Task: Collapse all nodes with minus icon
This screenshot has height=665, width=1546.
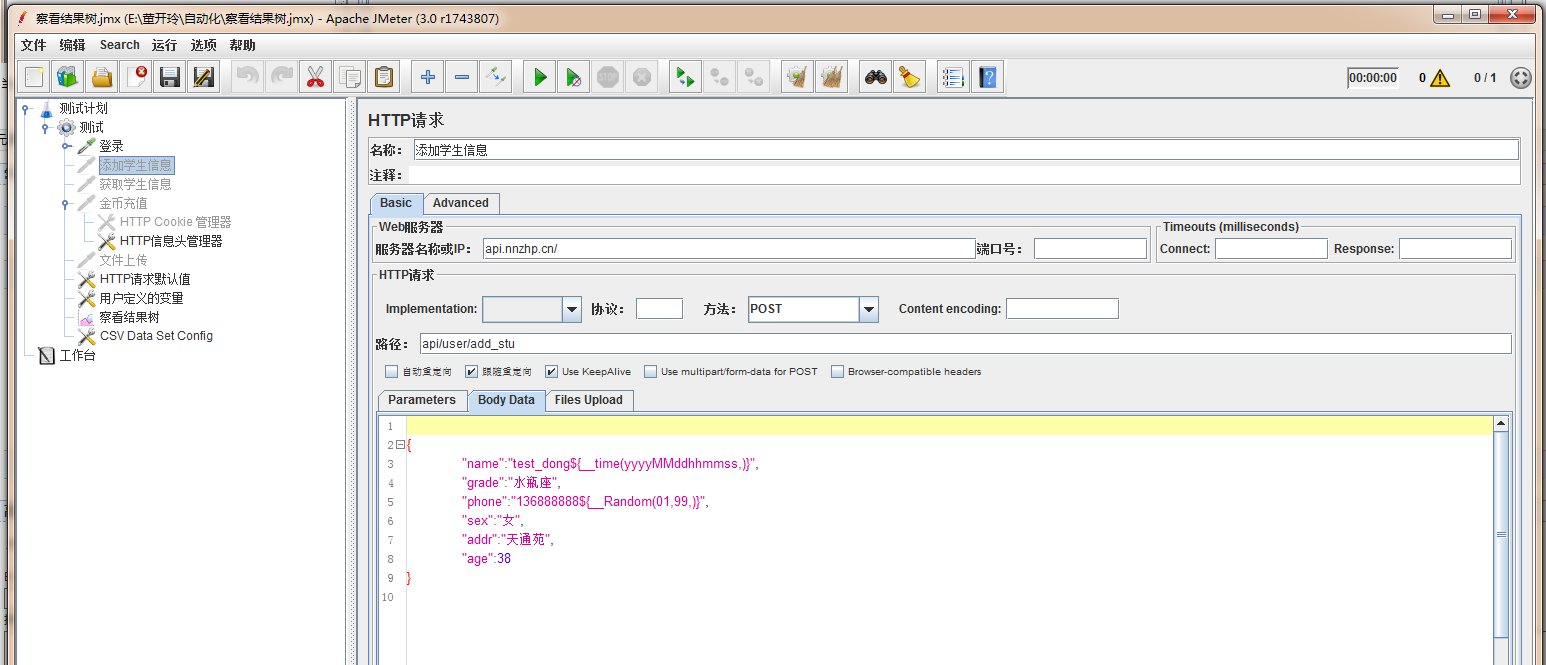Action: point(461,77)
